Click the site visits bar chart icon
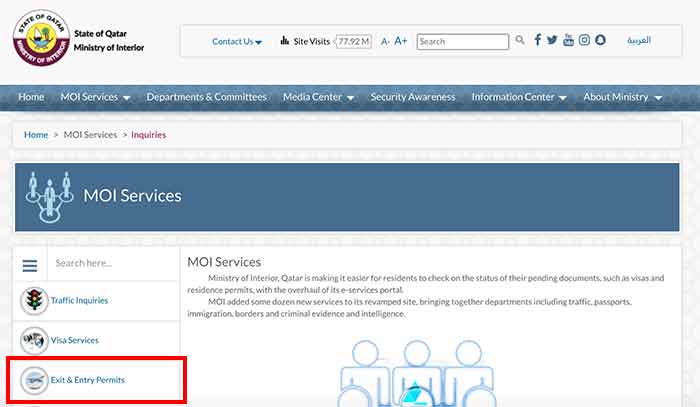 pos(284,41)
